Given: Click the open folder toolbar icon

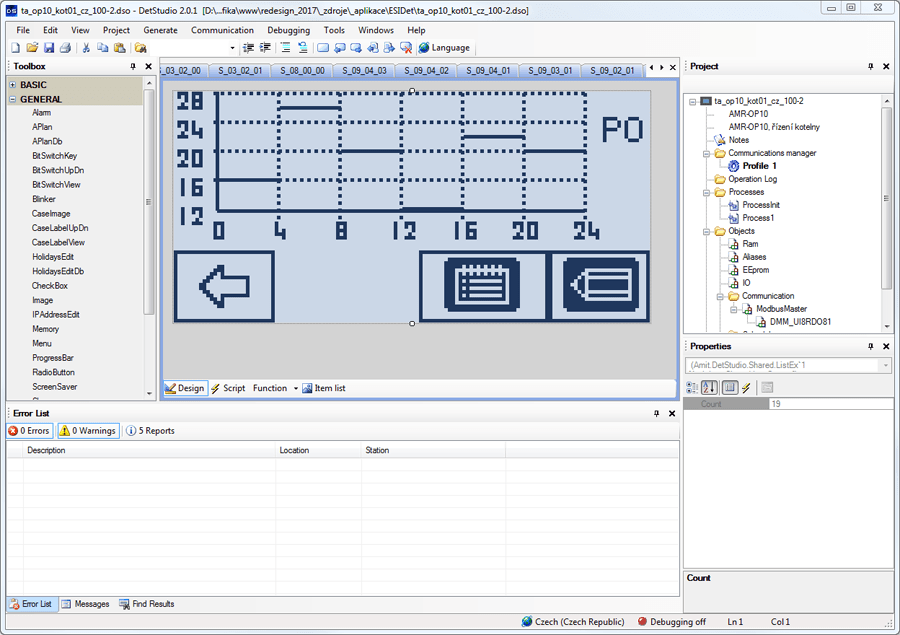Looking at the screenshot, I should coord(32,48).
